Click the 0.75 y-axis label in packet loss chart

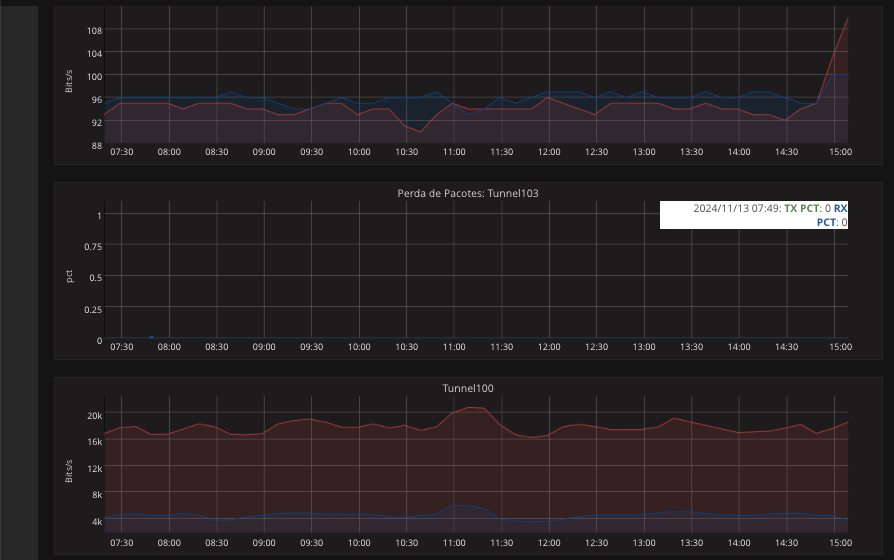coord(92,246)
